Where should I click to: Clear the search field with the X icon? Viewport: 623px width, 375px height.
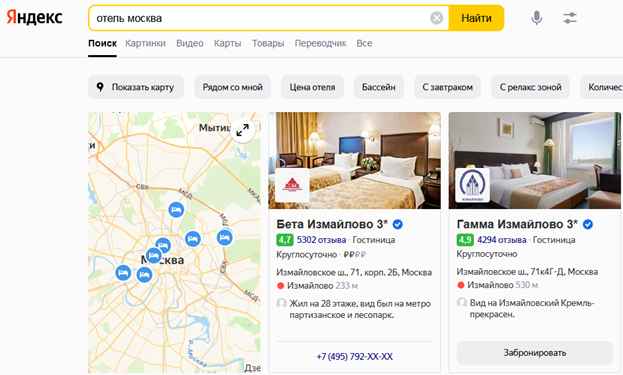coord(436,18)
